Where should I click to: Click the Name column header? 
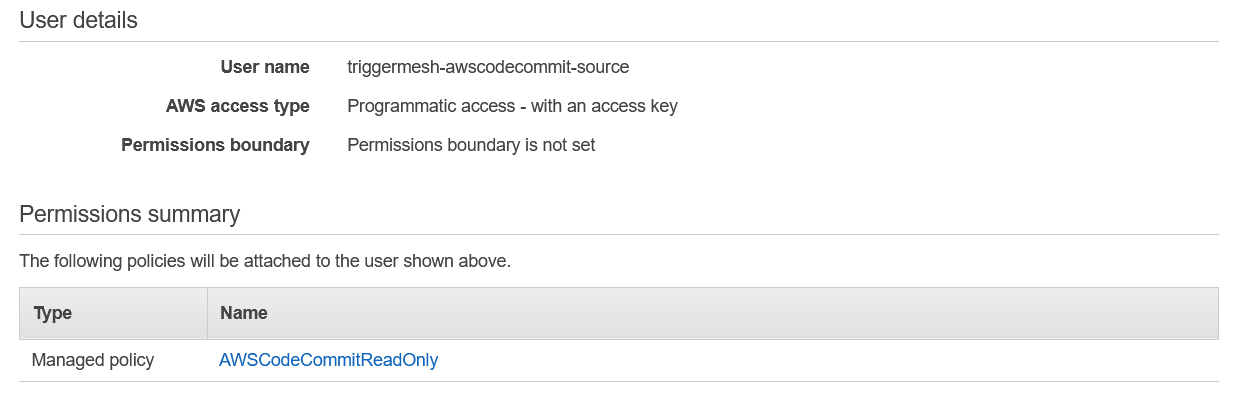pos(713,313)
